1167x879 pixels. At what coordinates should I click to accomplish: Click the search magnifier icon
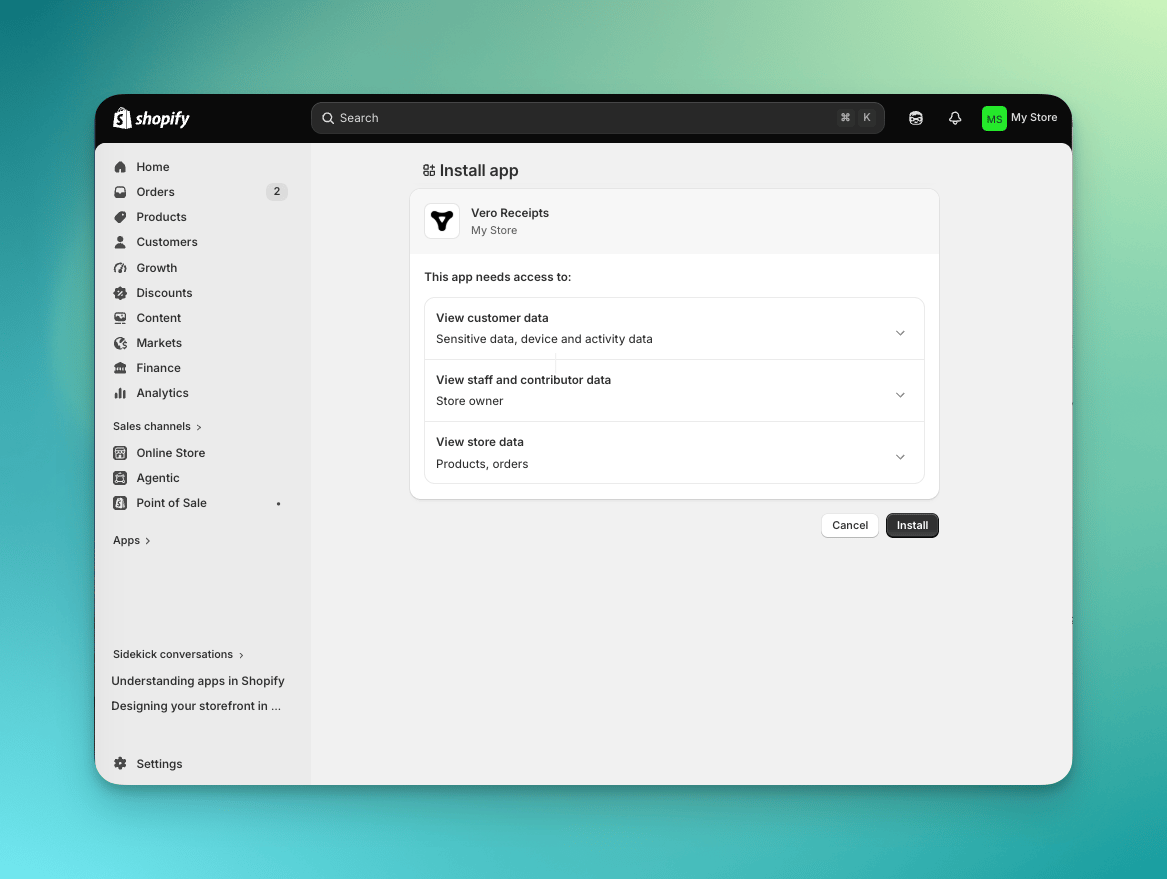[x=327, y=118]
